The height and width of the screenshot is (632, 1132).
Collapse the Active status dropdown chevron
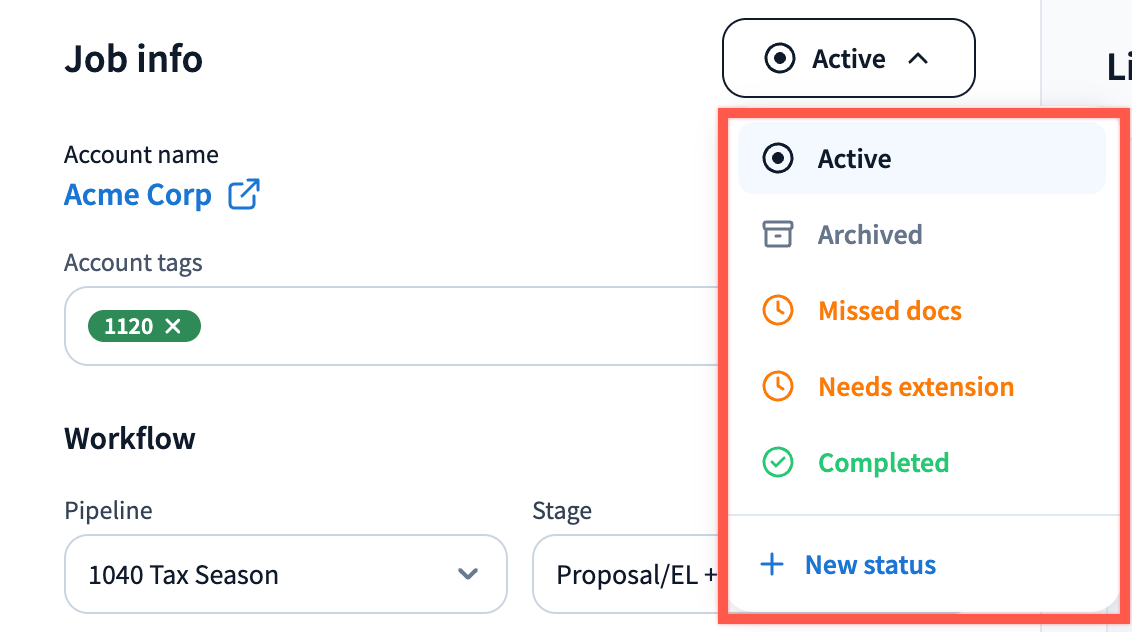pos(918,59)
